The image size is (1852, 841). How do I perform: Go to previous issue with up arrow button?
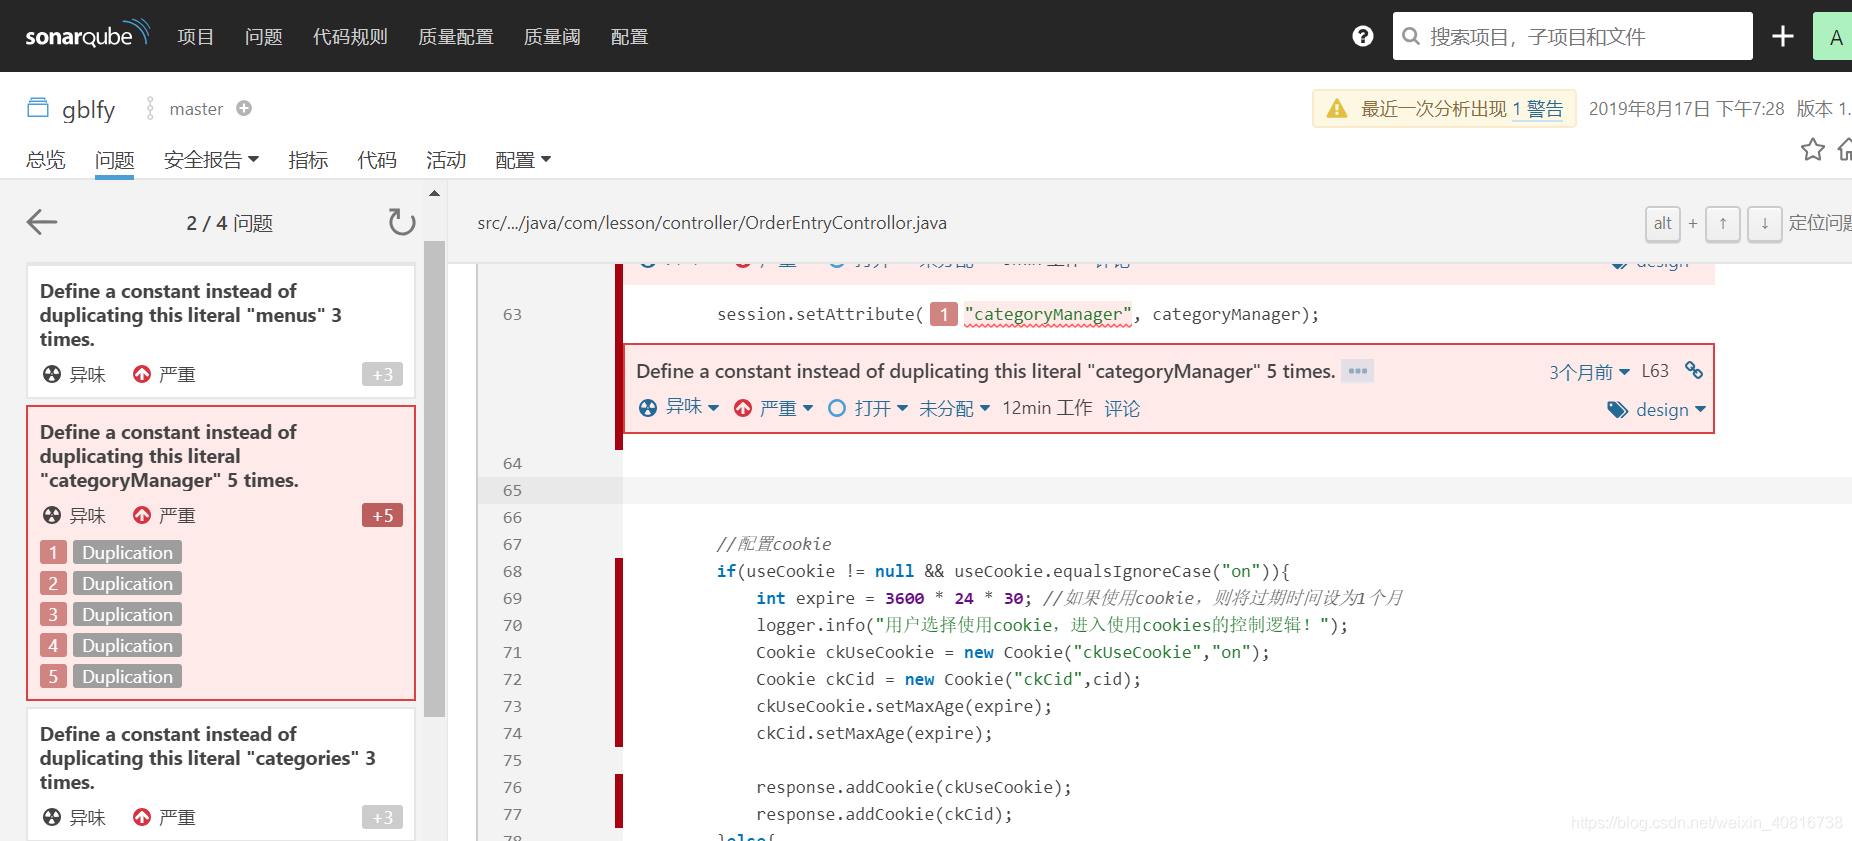click(1722, 223)
